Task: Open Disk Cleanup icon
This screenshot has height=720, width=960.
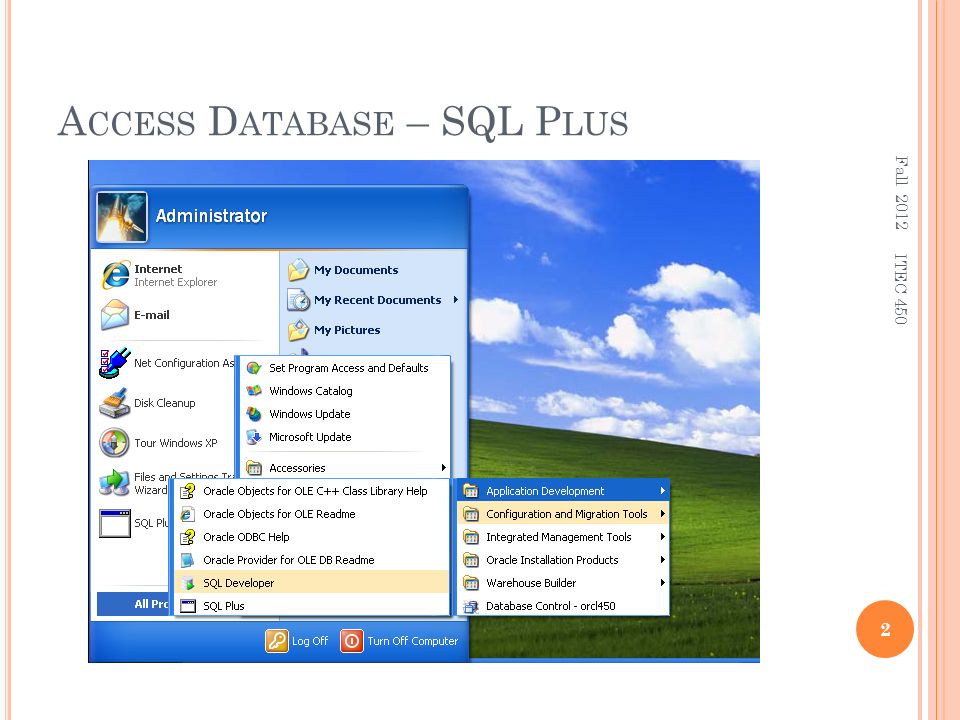Action: click(x=114, y=403)
